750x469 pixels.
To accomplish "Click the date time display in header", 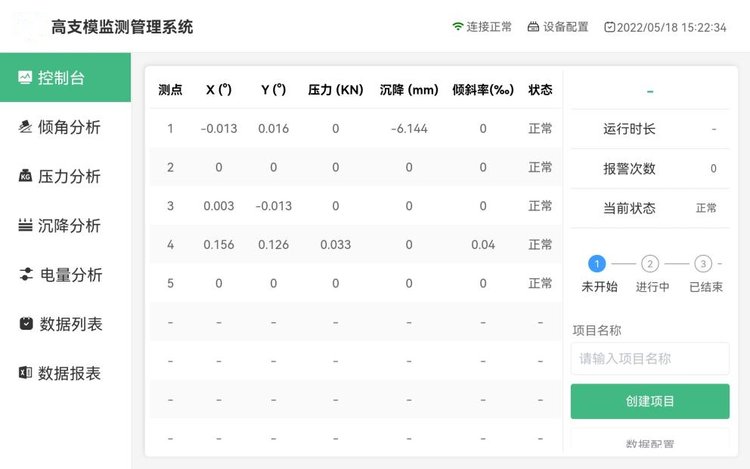I will tap(665, 27).
